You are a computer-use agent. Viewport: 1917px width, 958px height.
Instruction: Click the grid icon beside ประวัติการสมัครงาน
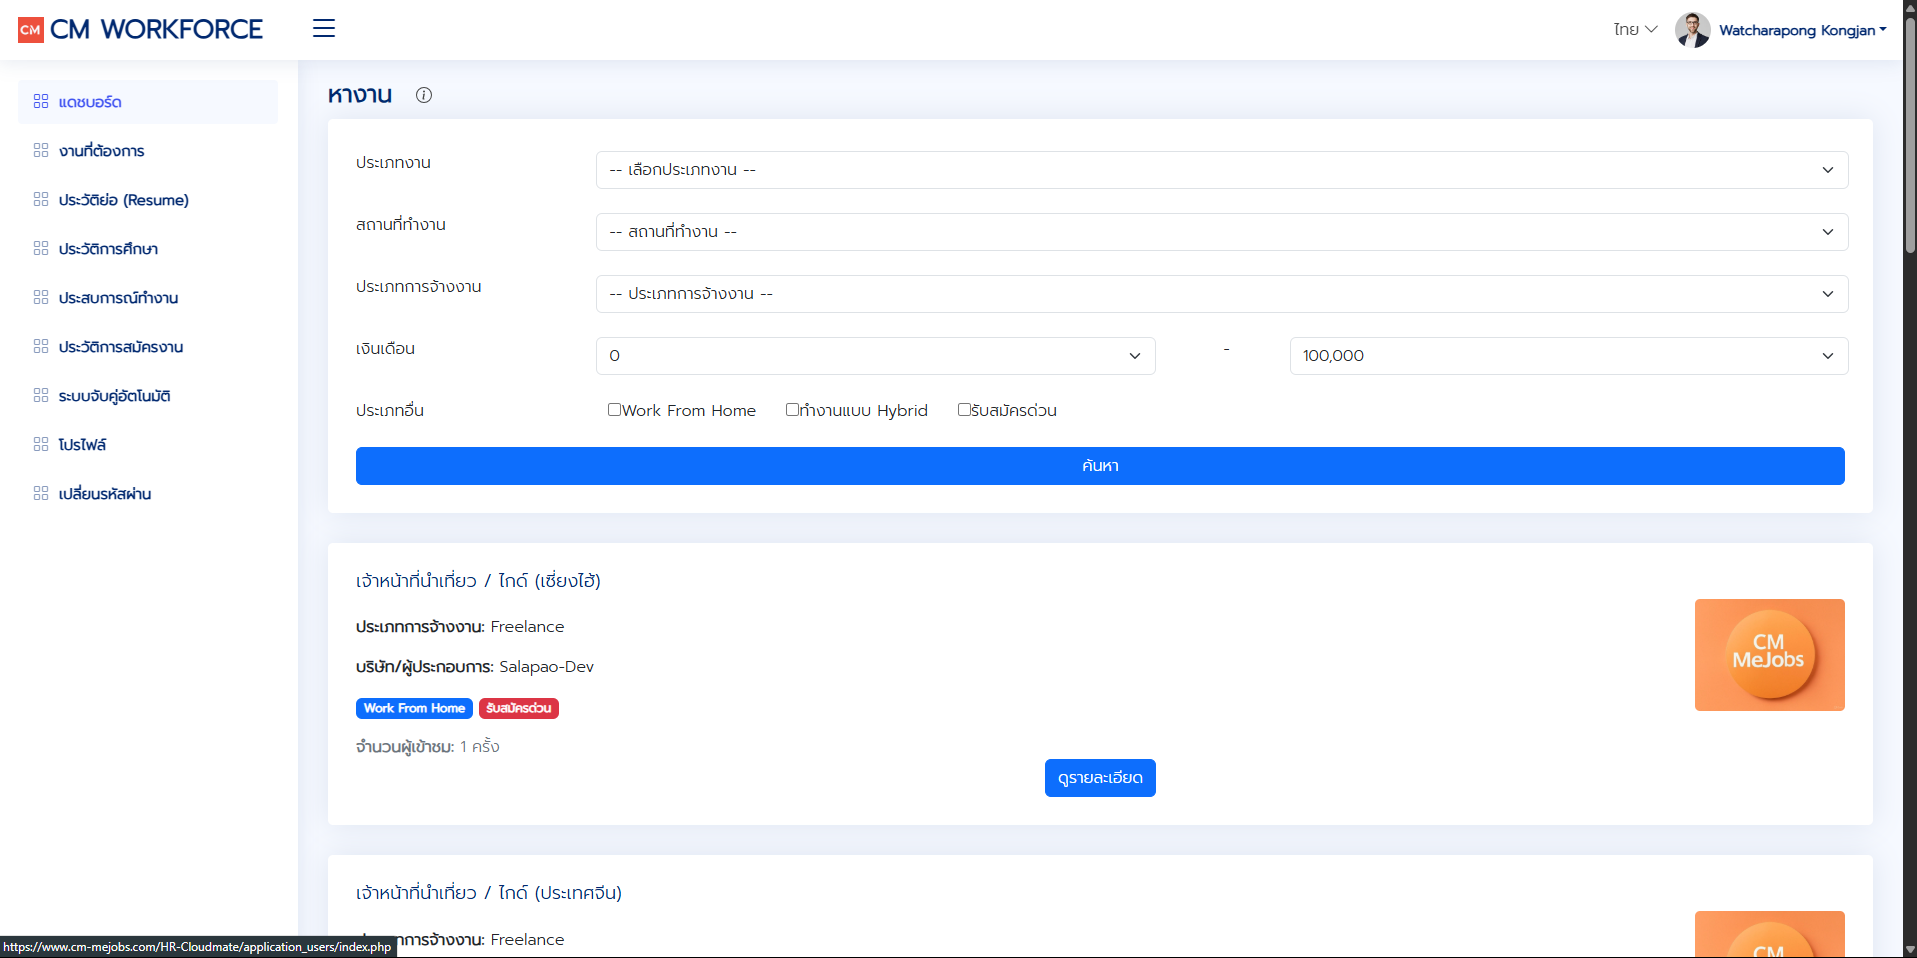[41, 346]
